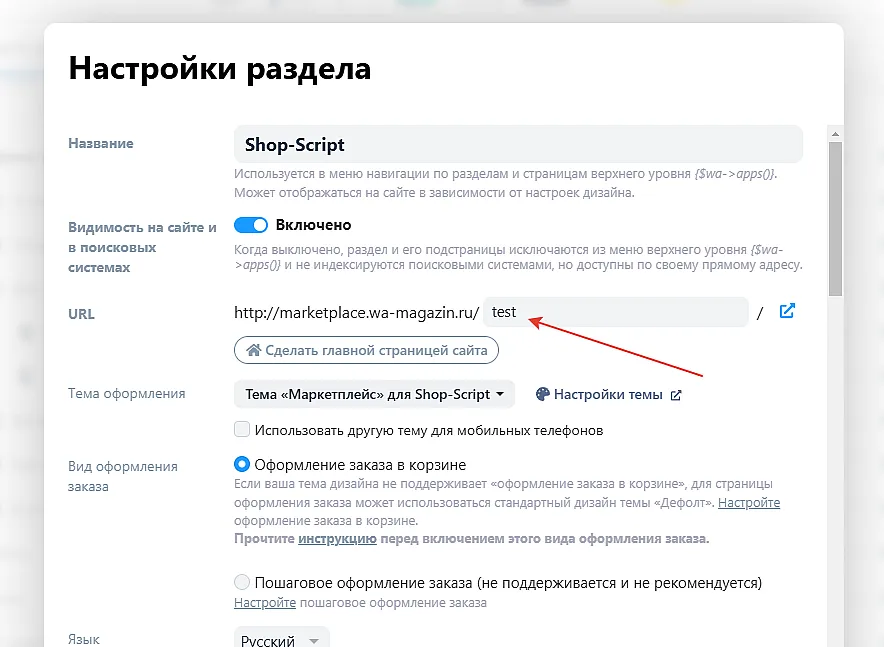This screenshot has width=884, height=647.
Task: Click «Настройте» under step-by-step checkout
Action: [x=264, y=602]
